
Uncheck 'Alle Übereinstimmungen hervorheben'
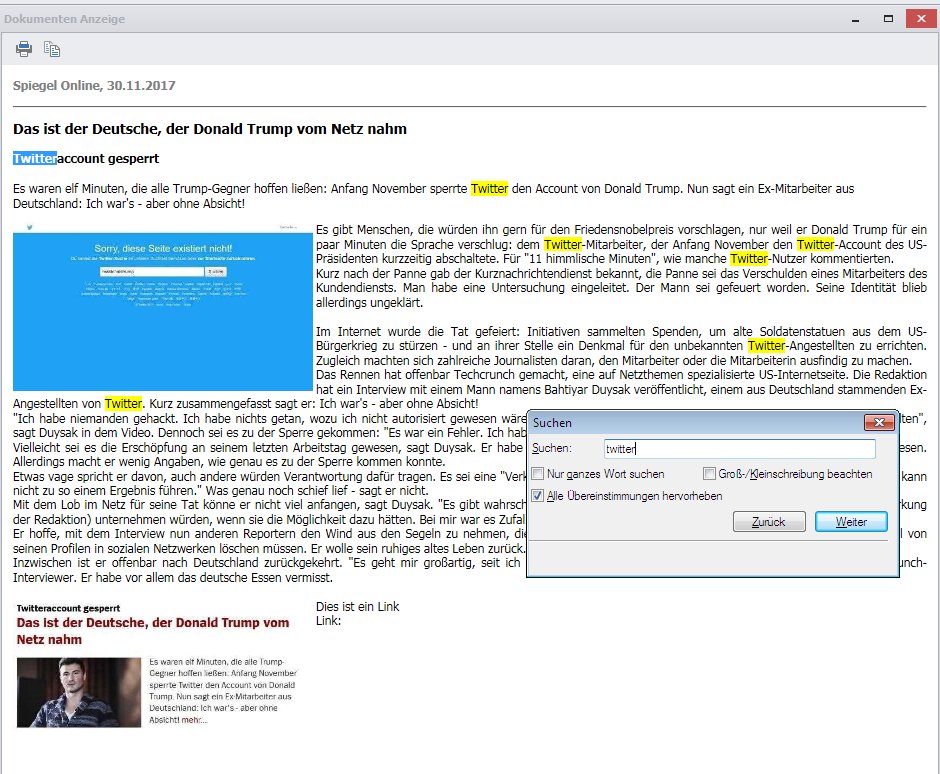539,496
